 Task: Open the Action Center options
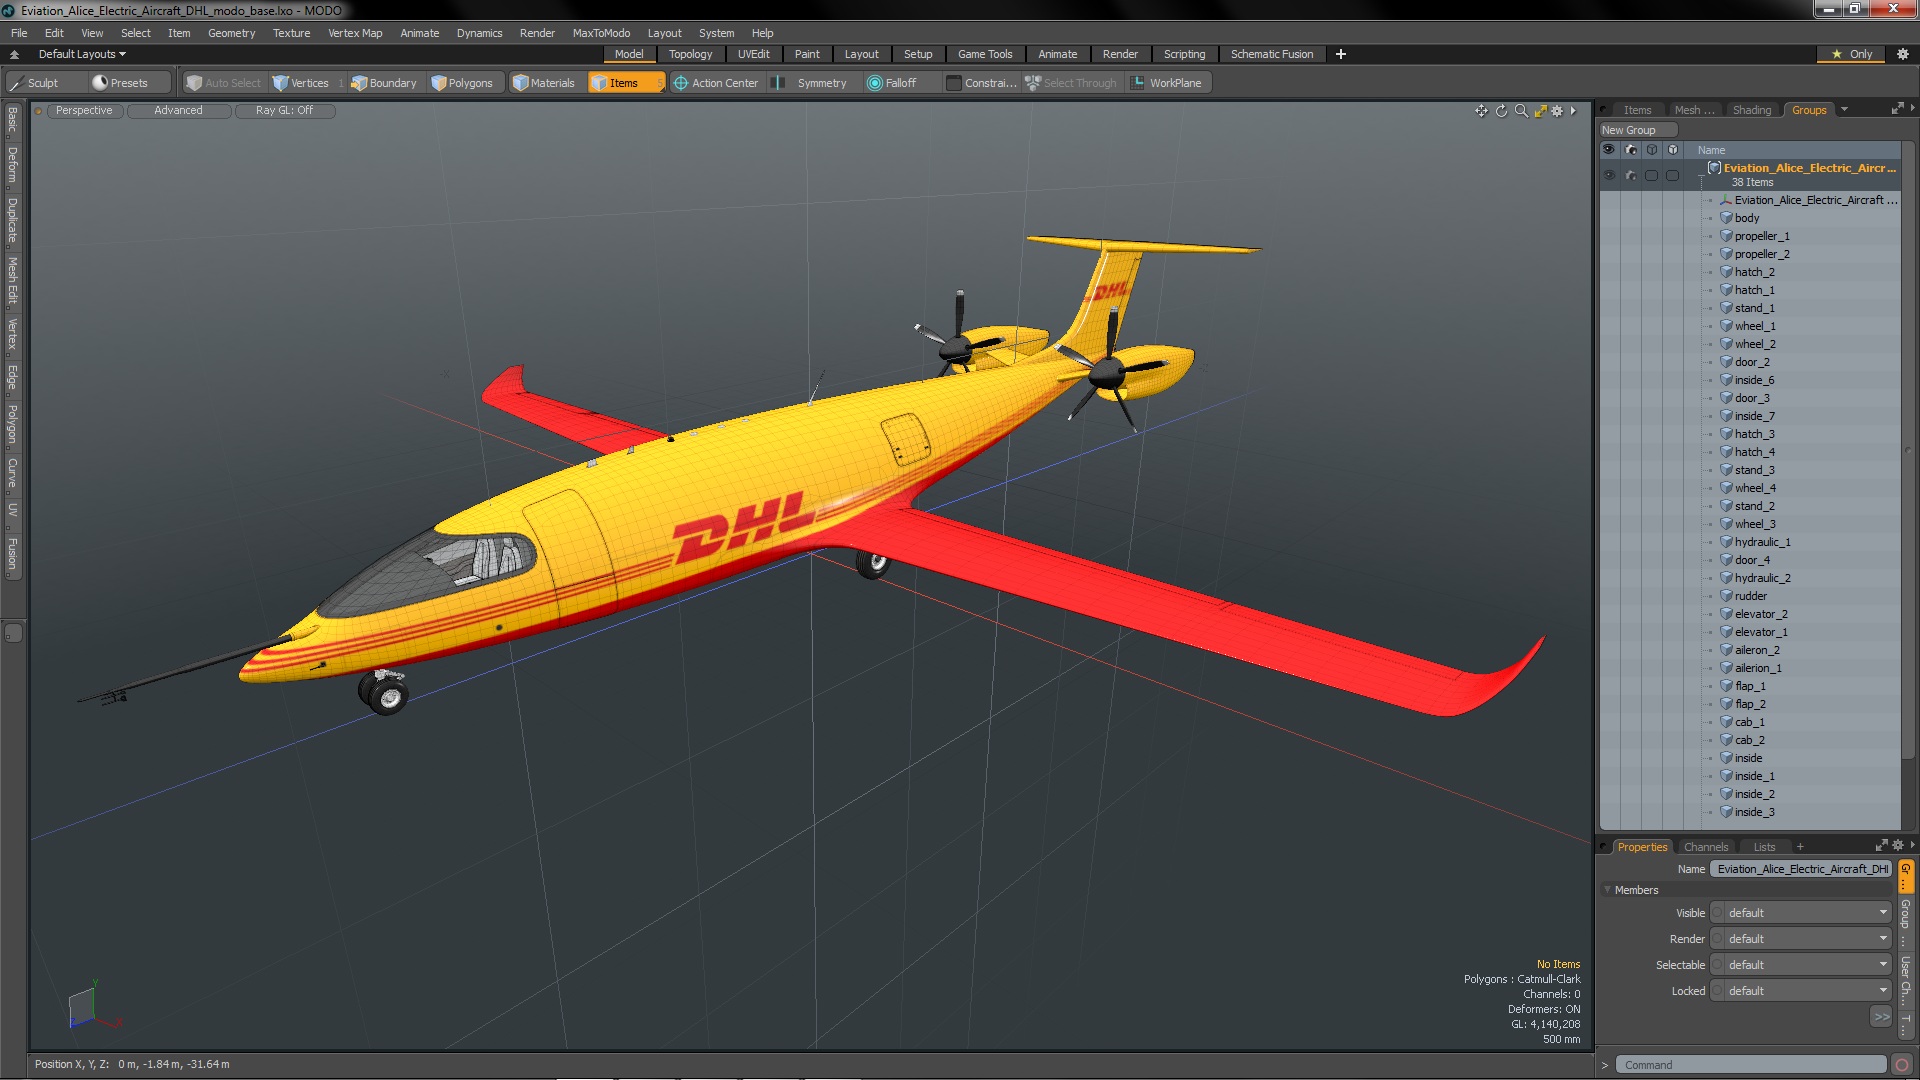click(716, 83)
